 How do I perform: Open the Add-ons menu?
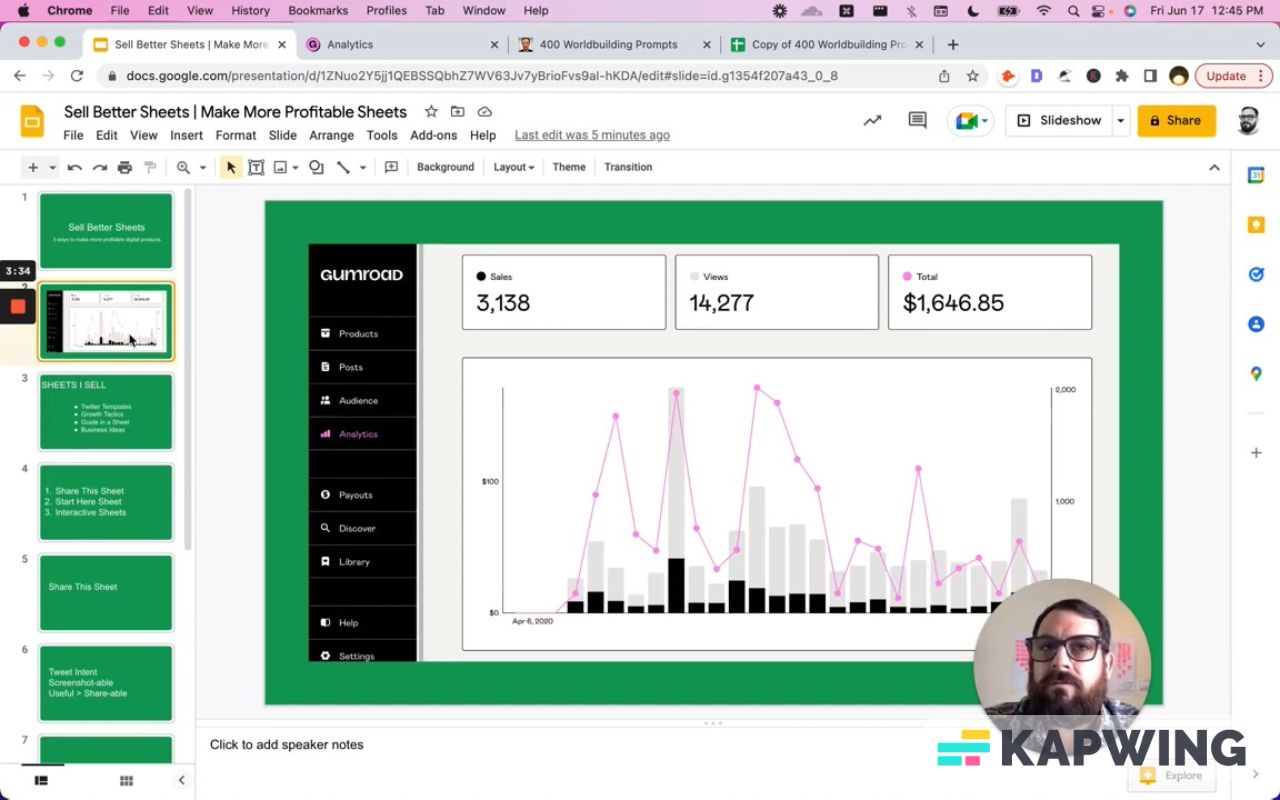pyautogui.click(x=433, y=135)
